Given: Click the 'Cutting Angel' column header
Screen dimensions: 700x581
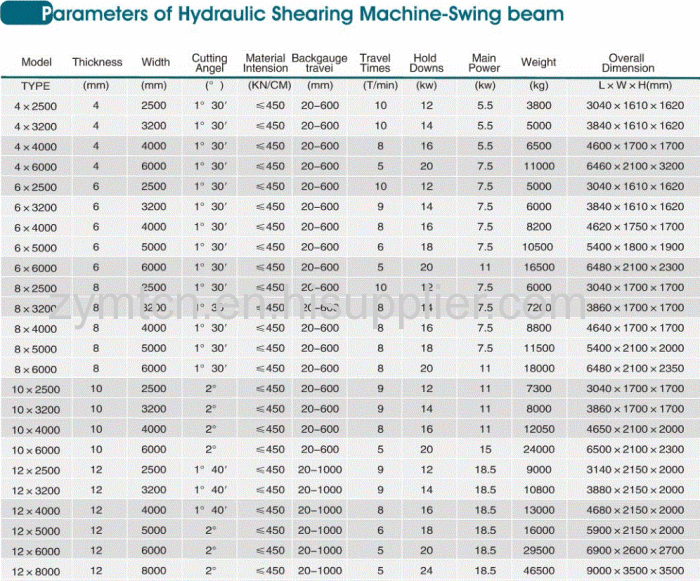Looking at the screenshot, I should click(209, 63).
